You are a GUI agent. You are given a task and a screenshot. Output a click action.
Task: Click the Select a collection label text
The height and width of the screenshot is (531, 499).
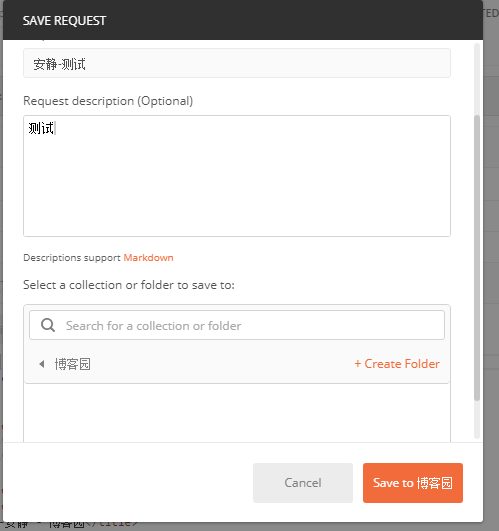pyautogui.click(x=129, y=285)
